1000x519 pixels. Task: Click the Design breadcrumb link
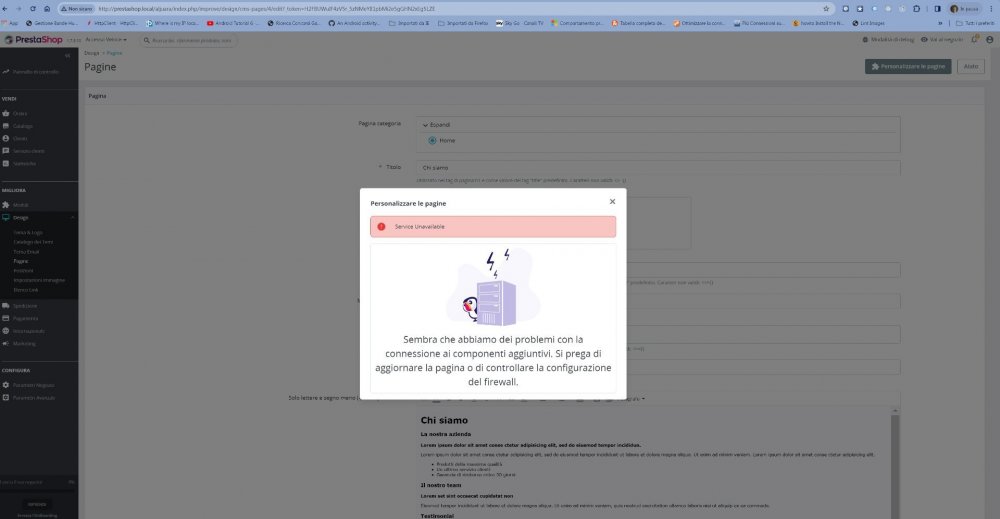(92, 53)
